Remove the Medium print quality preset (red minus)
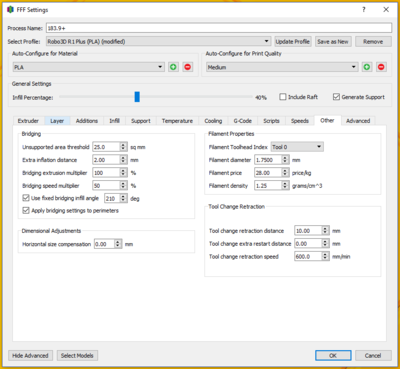This screenshot has height=369, width=400. (x=381, y=67)
